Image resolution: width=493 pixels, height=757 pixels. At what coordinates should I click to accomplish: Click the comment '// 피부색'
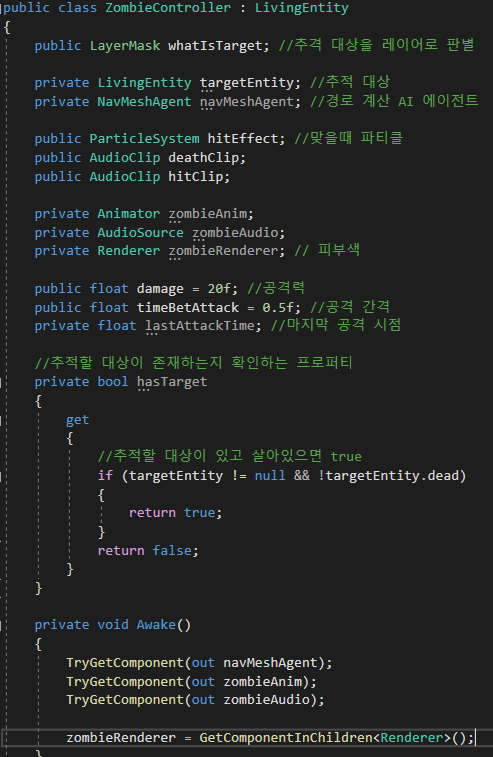pos(327,250)
